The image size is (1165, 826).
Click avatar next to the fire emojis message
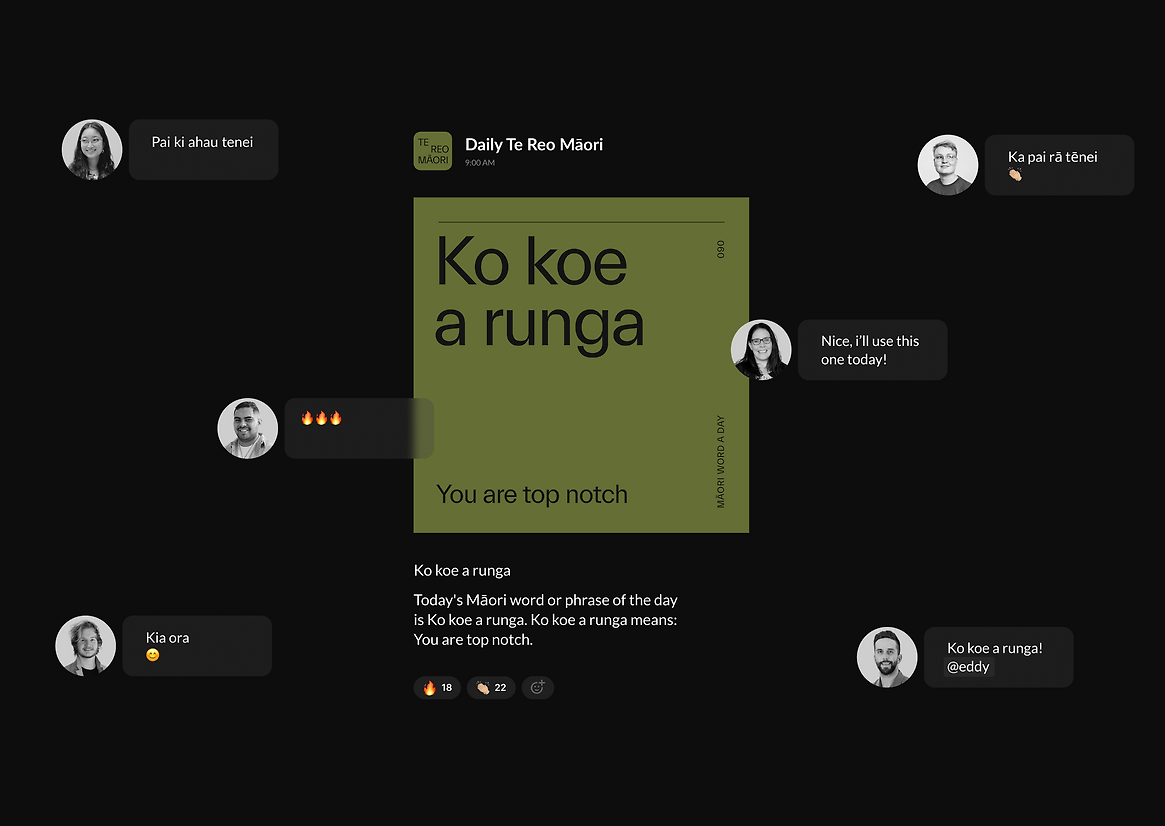point(247,429)
